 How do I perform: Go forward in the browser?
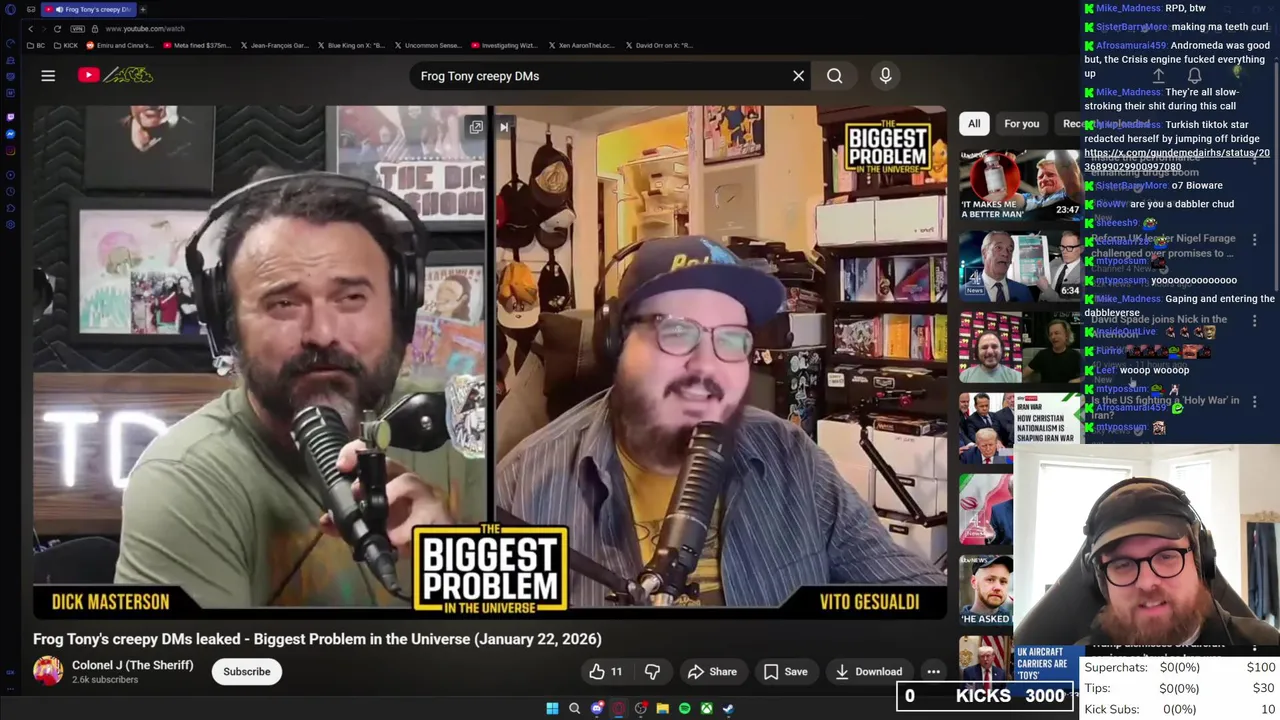pos(43,29)
